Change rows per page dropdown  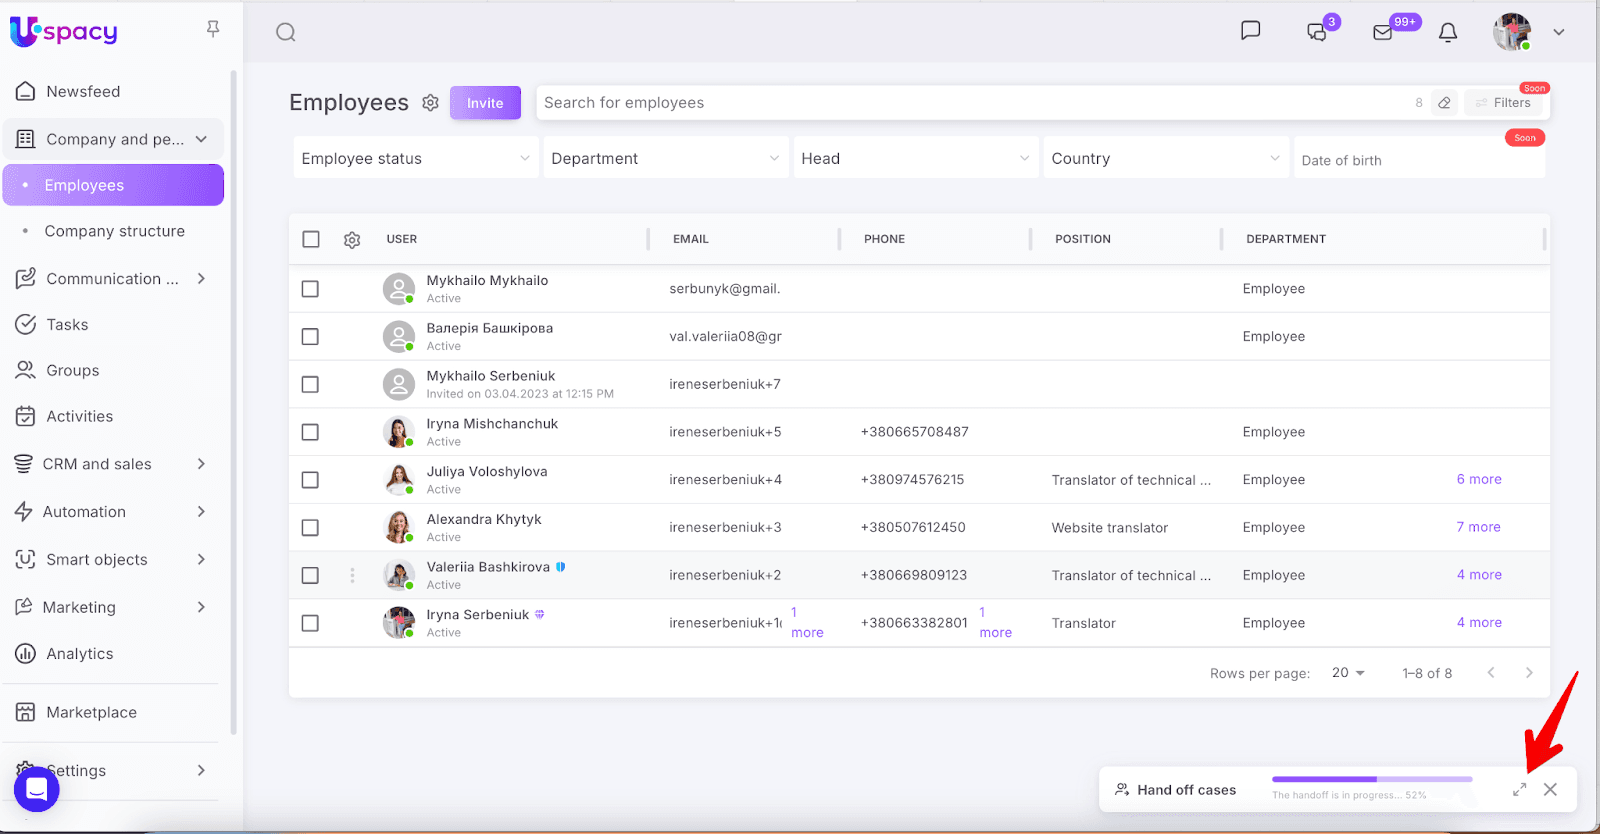1348,673
